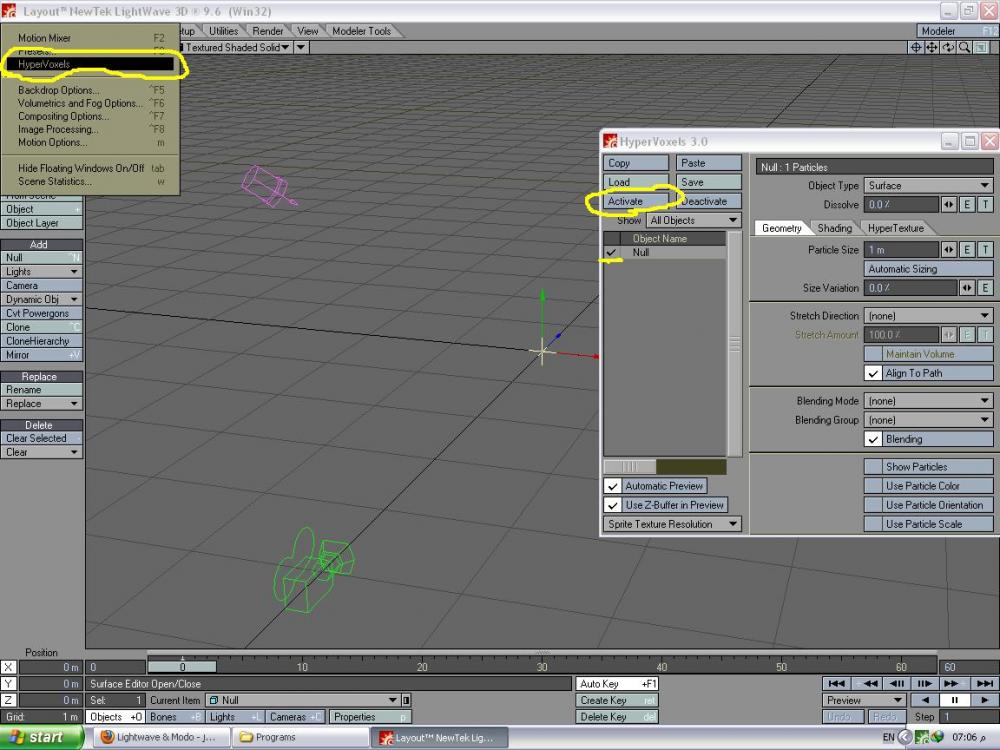Go to previous keyframe button

pos(866,683)
